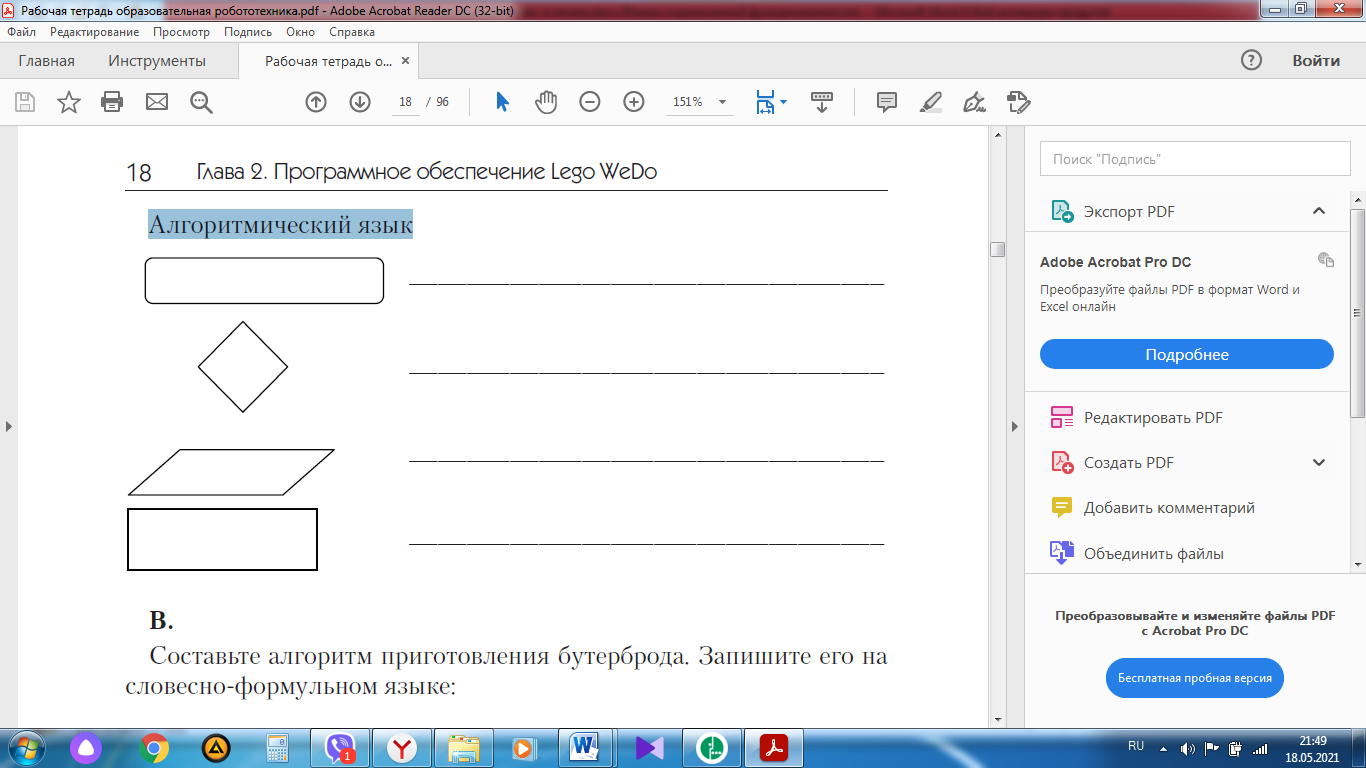Open the Windows Start button
Screen dimensions: 1366x768
coord(25,747)
